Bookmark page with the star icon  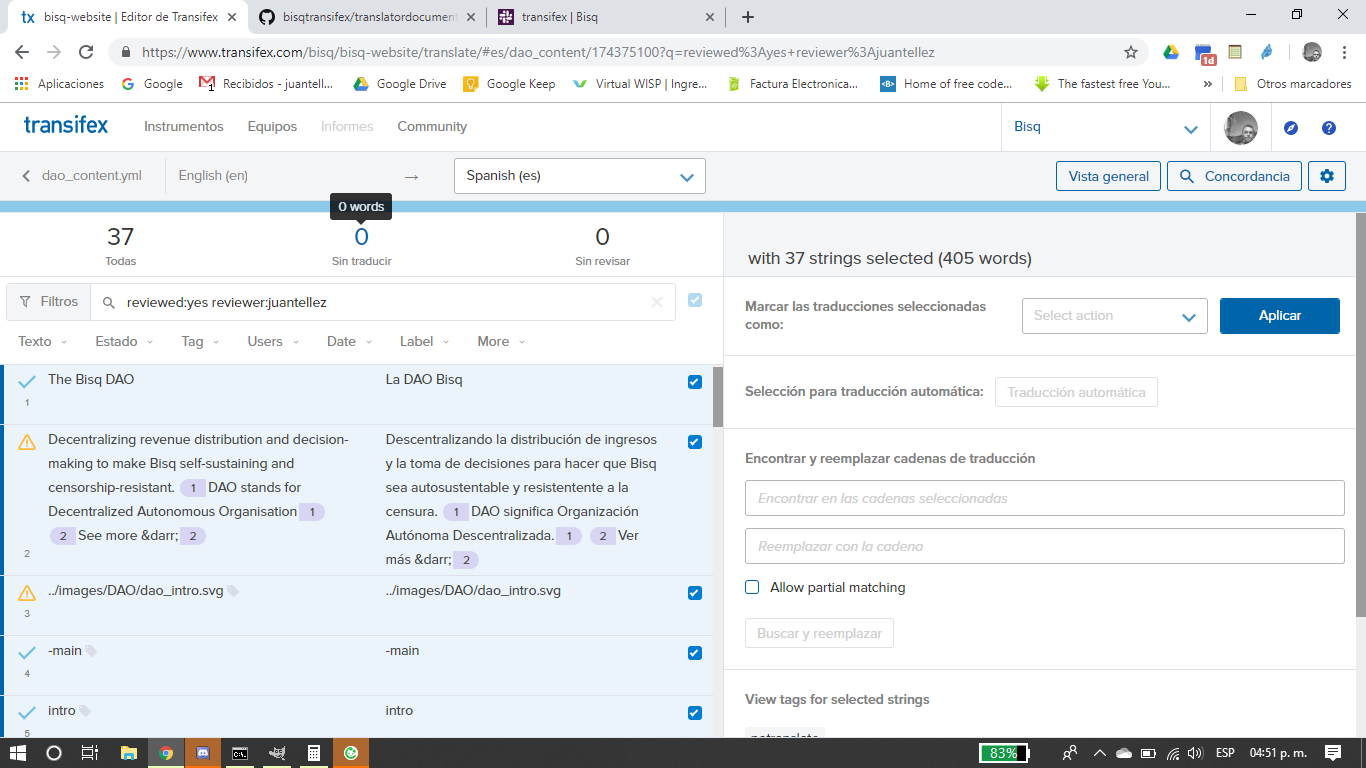pos(1131,52)
